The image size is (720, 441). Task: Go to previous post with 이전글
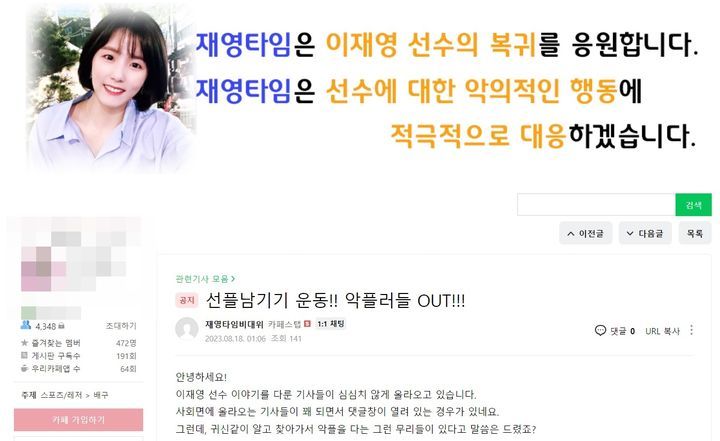585,233
